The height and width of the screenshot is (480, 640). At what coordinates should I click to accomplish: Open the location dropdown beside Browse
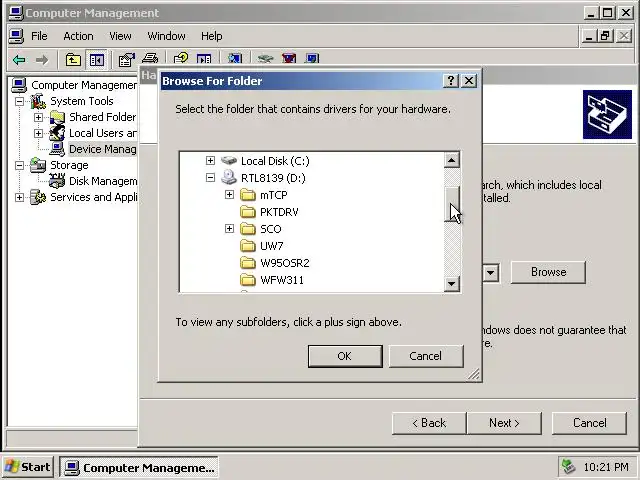[491, 272]
